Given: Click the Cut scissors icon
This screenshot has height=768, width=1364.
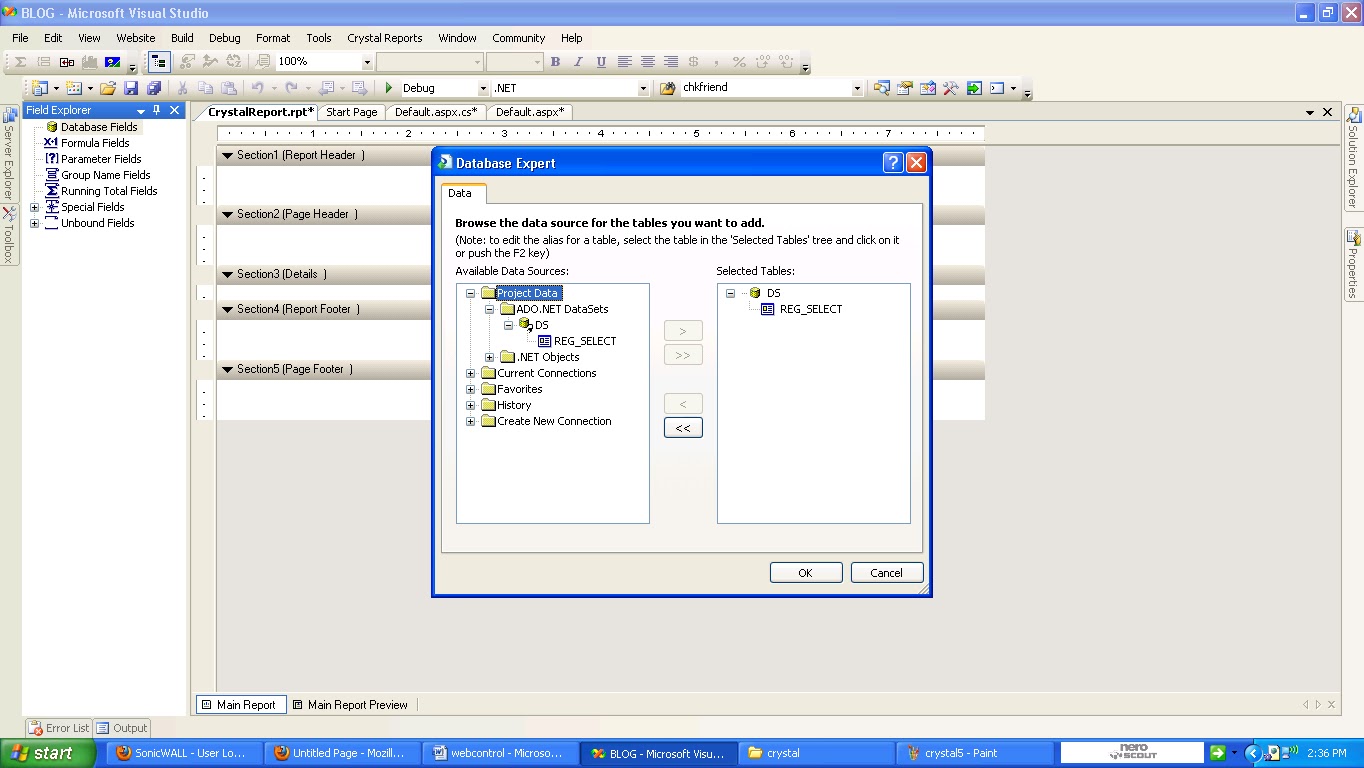Looking at the screenshot, I should click(x=182, y=88).
